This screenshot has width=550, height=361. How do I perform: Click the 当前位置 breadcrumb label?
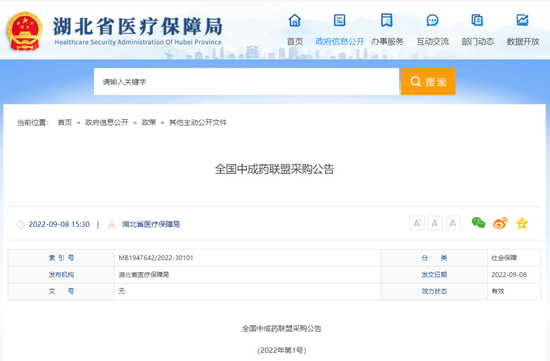pyautogui.click(x=33, y=122)
